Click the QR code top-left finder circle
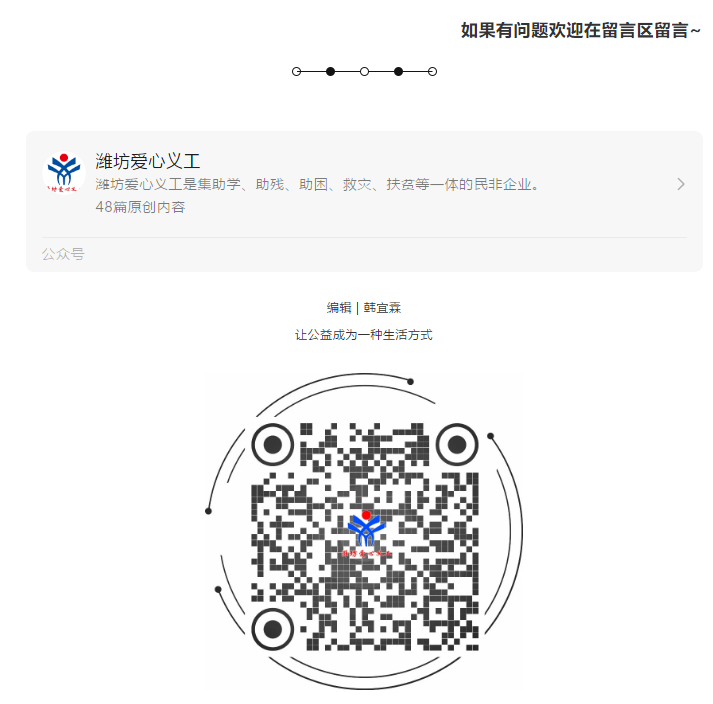Image resolution: width=713 pixels, height=704 pixels. pos(273,444)
